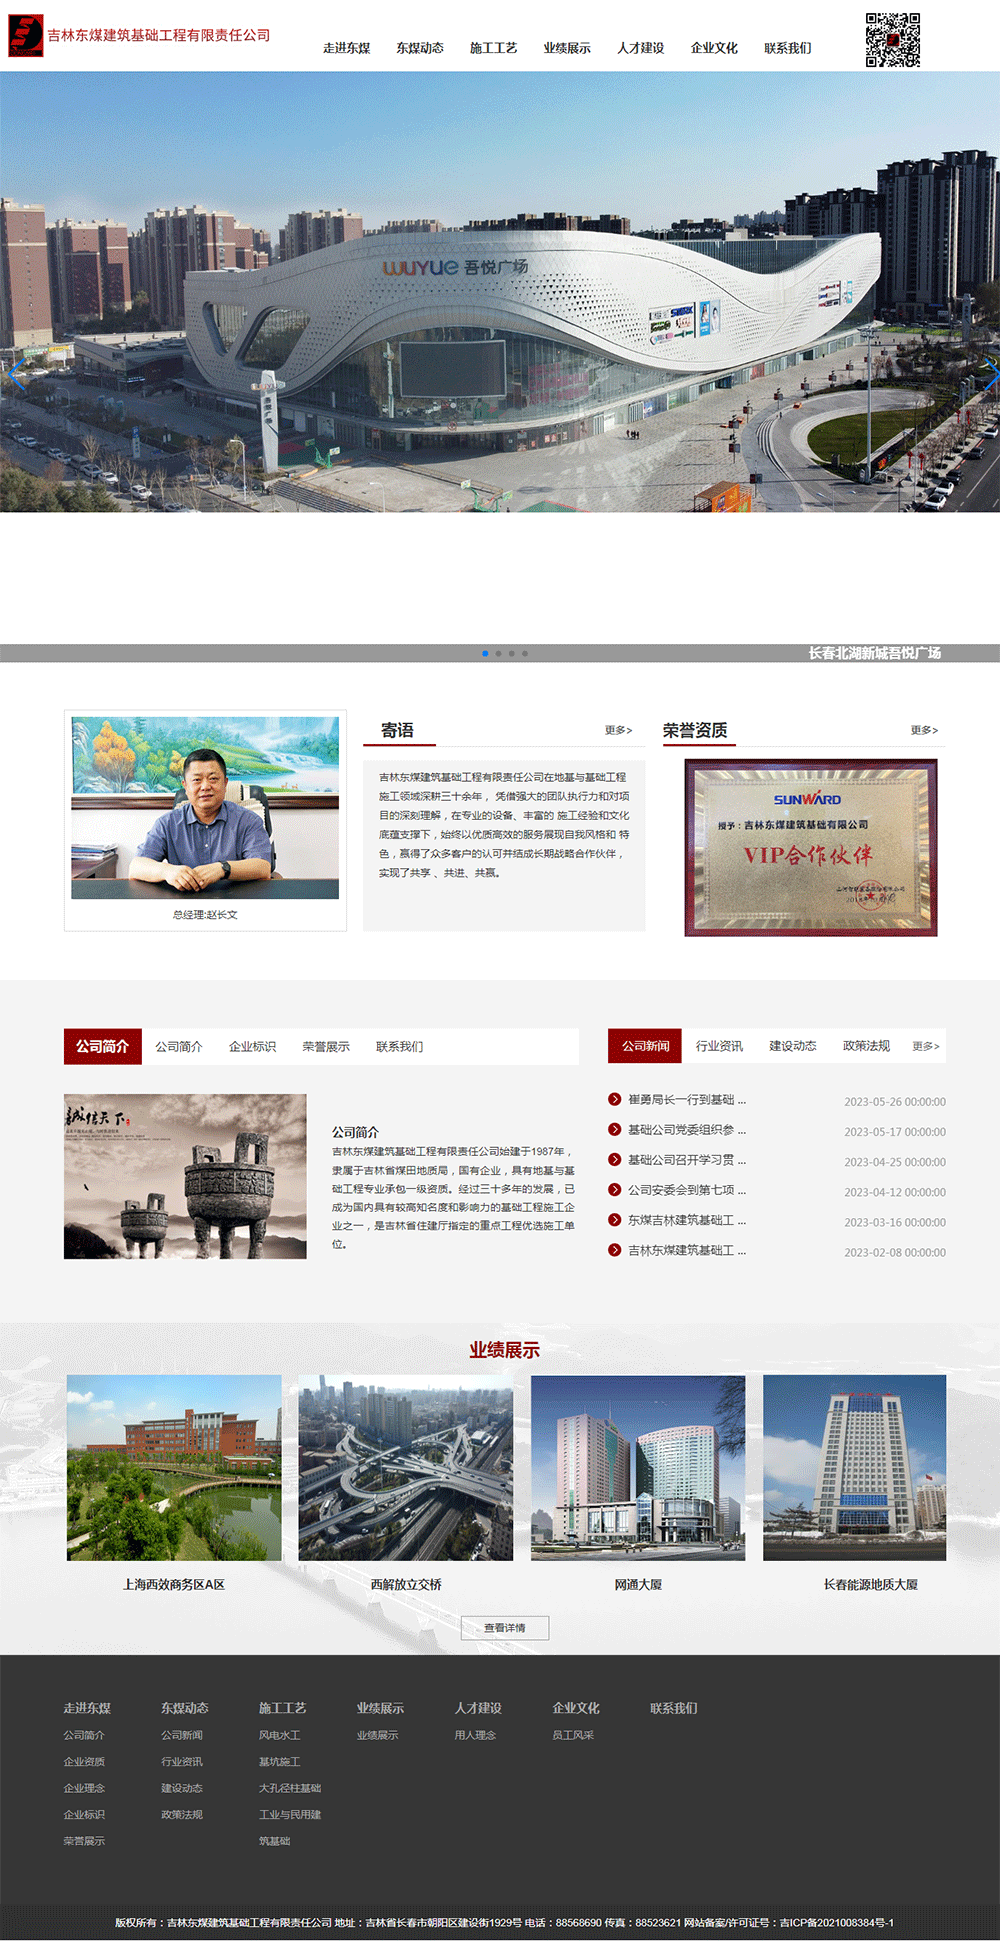Viewport: 1000px width, 1941px height.
Task: Open the 长春能源地质大厦 project image
Action: click(855, 1468)
